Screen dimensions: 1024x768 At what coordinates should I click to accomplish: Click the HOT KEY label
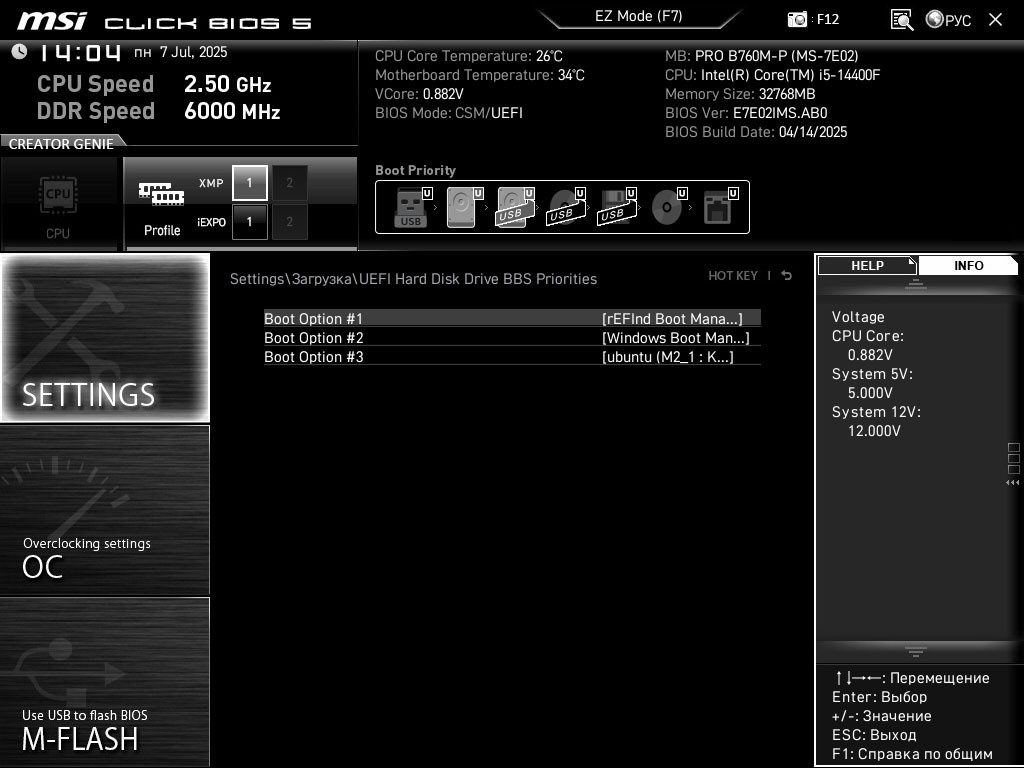(733, 276)
